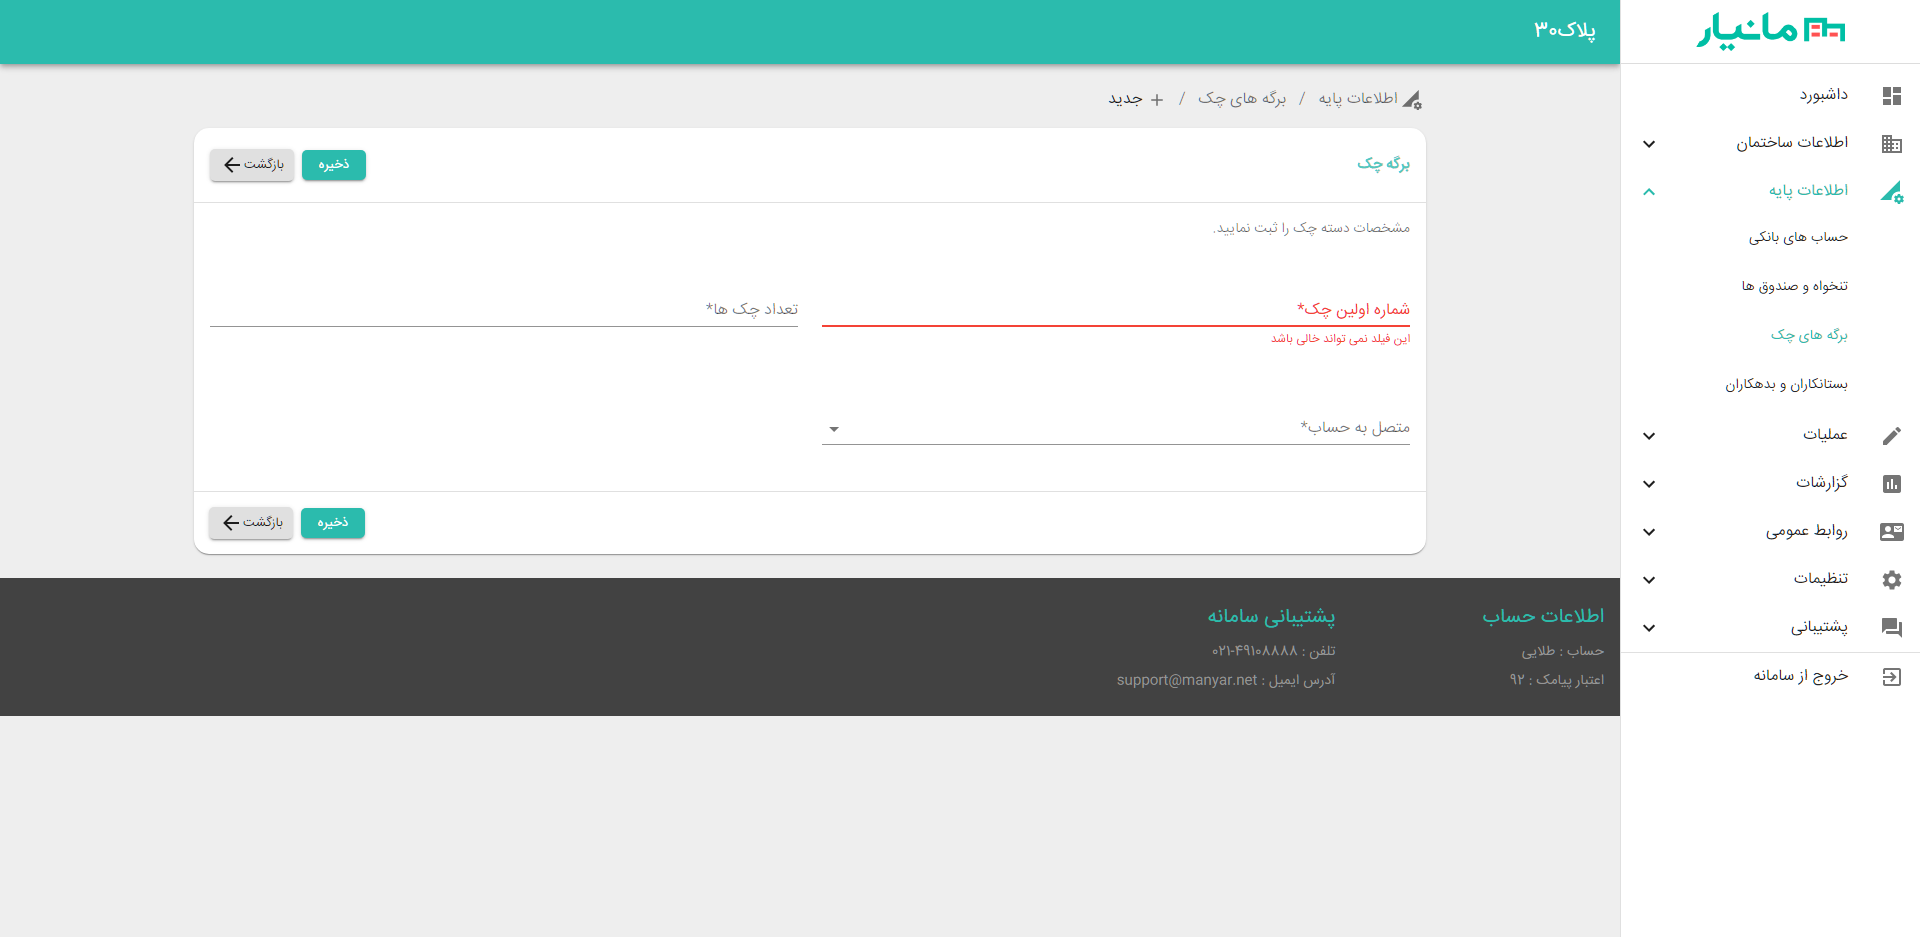Focus the شماره اولین چک input field
1920x937 pixels.
1116,309
